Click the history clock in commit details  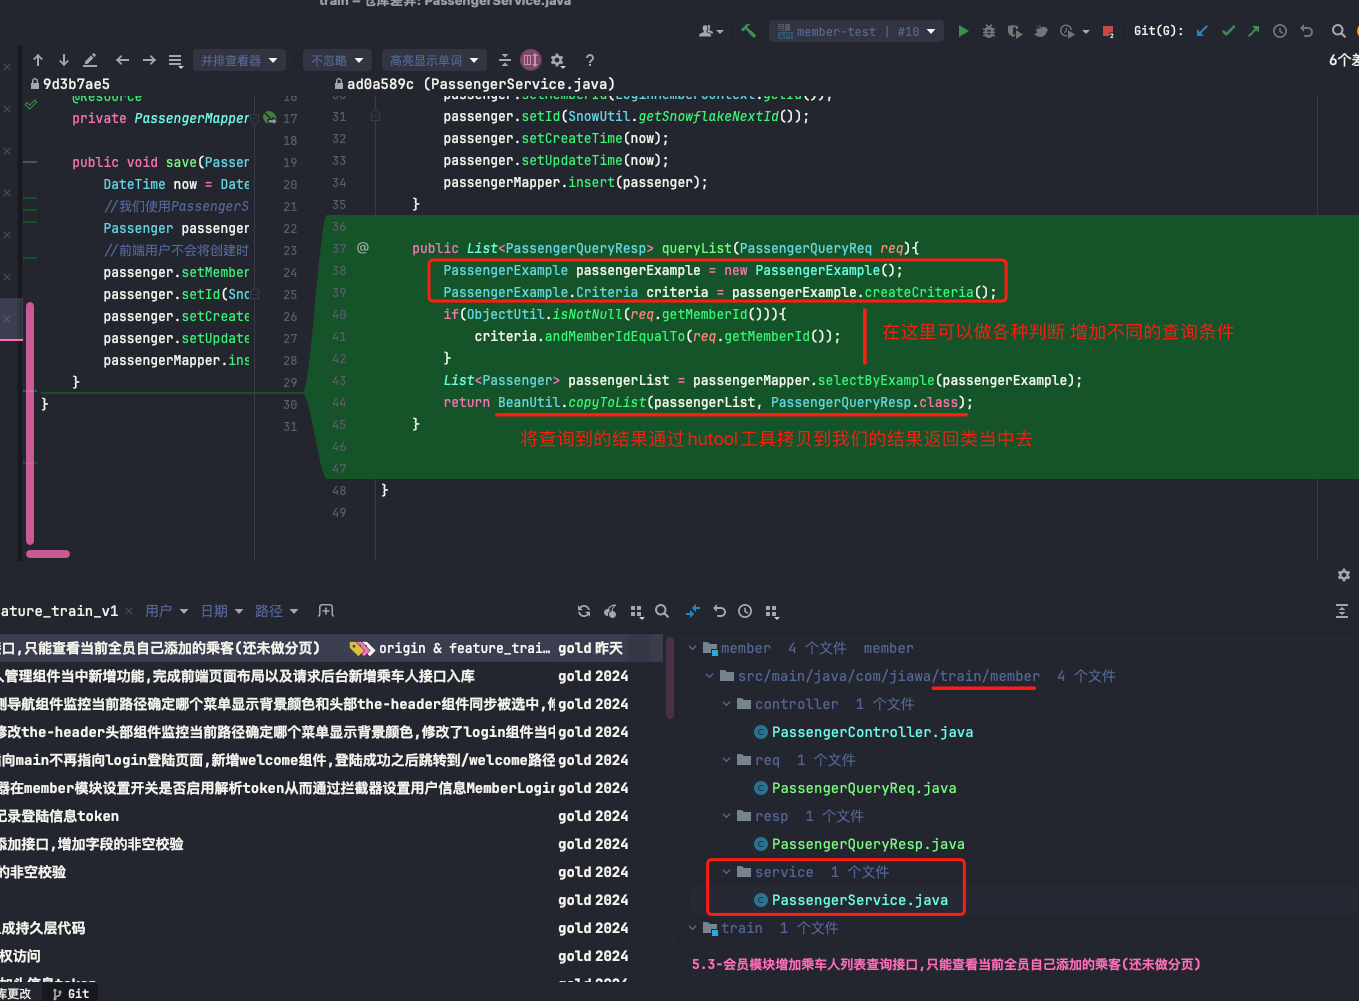coord(745,611)
